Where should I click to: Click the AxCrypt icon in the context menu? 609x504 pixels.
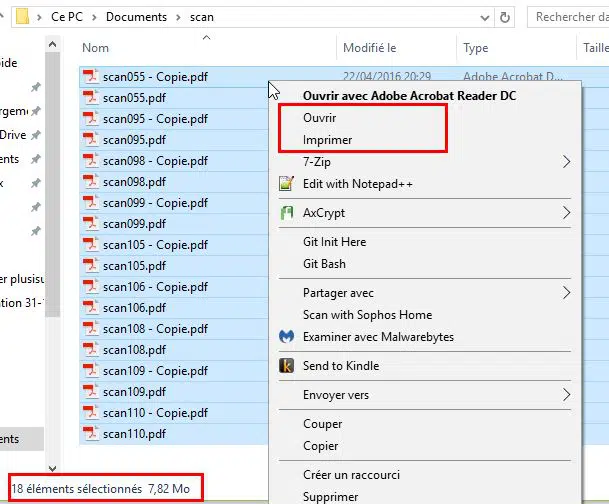[x=287, y=213]
